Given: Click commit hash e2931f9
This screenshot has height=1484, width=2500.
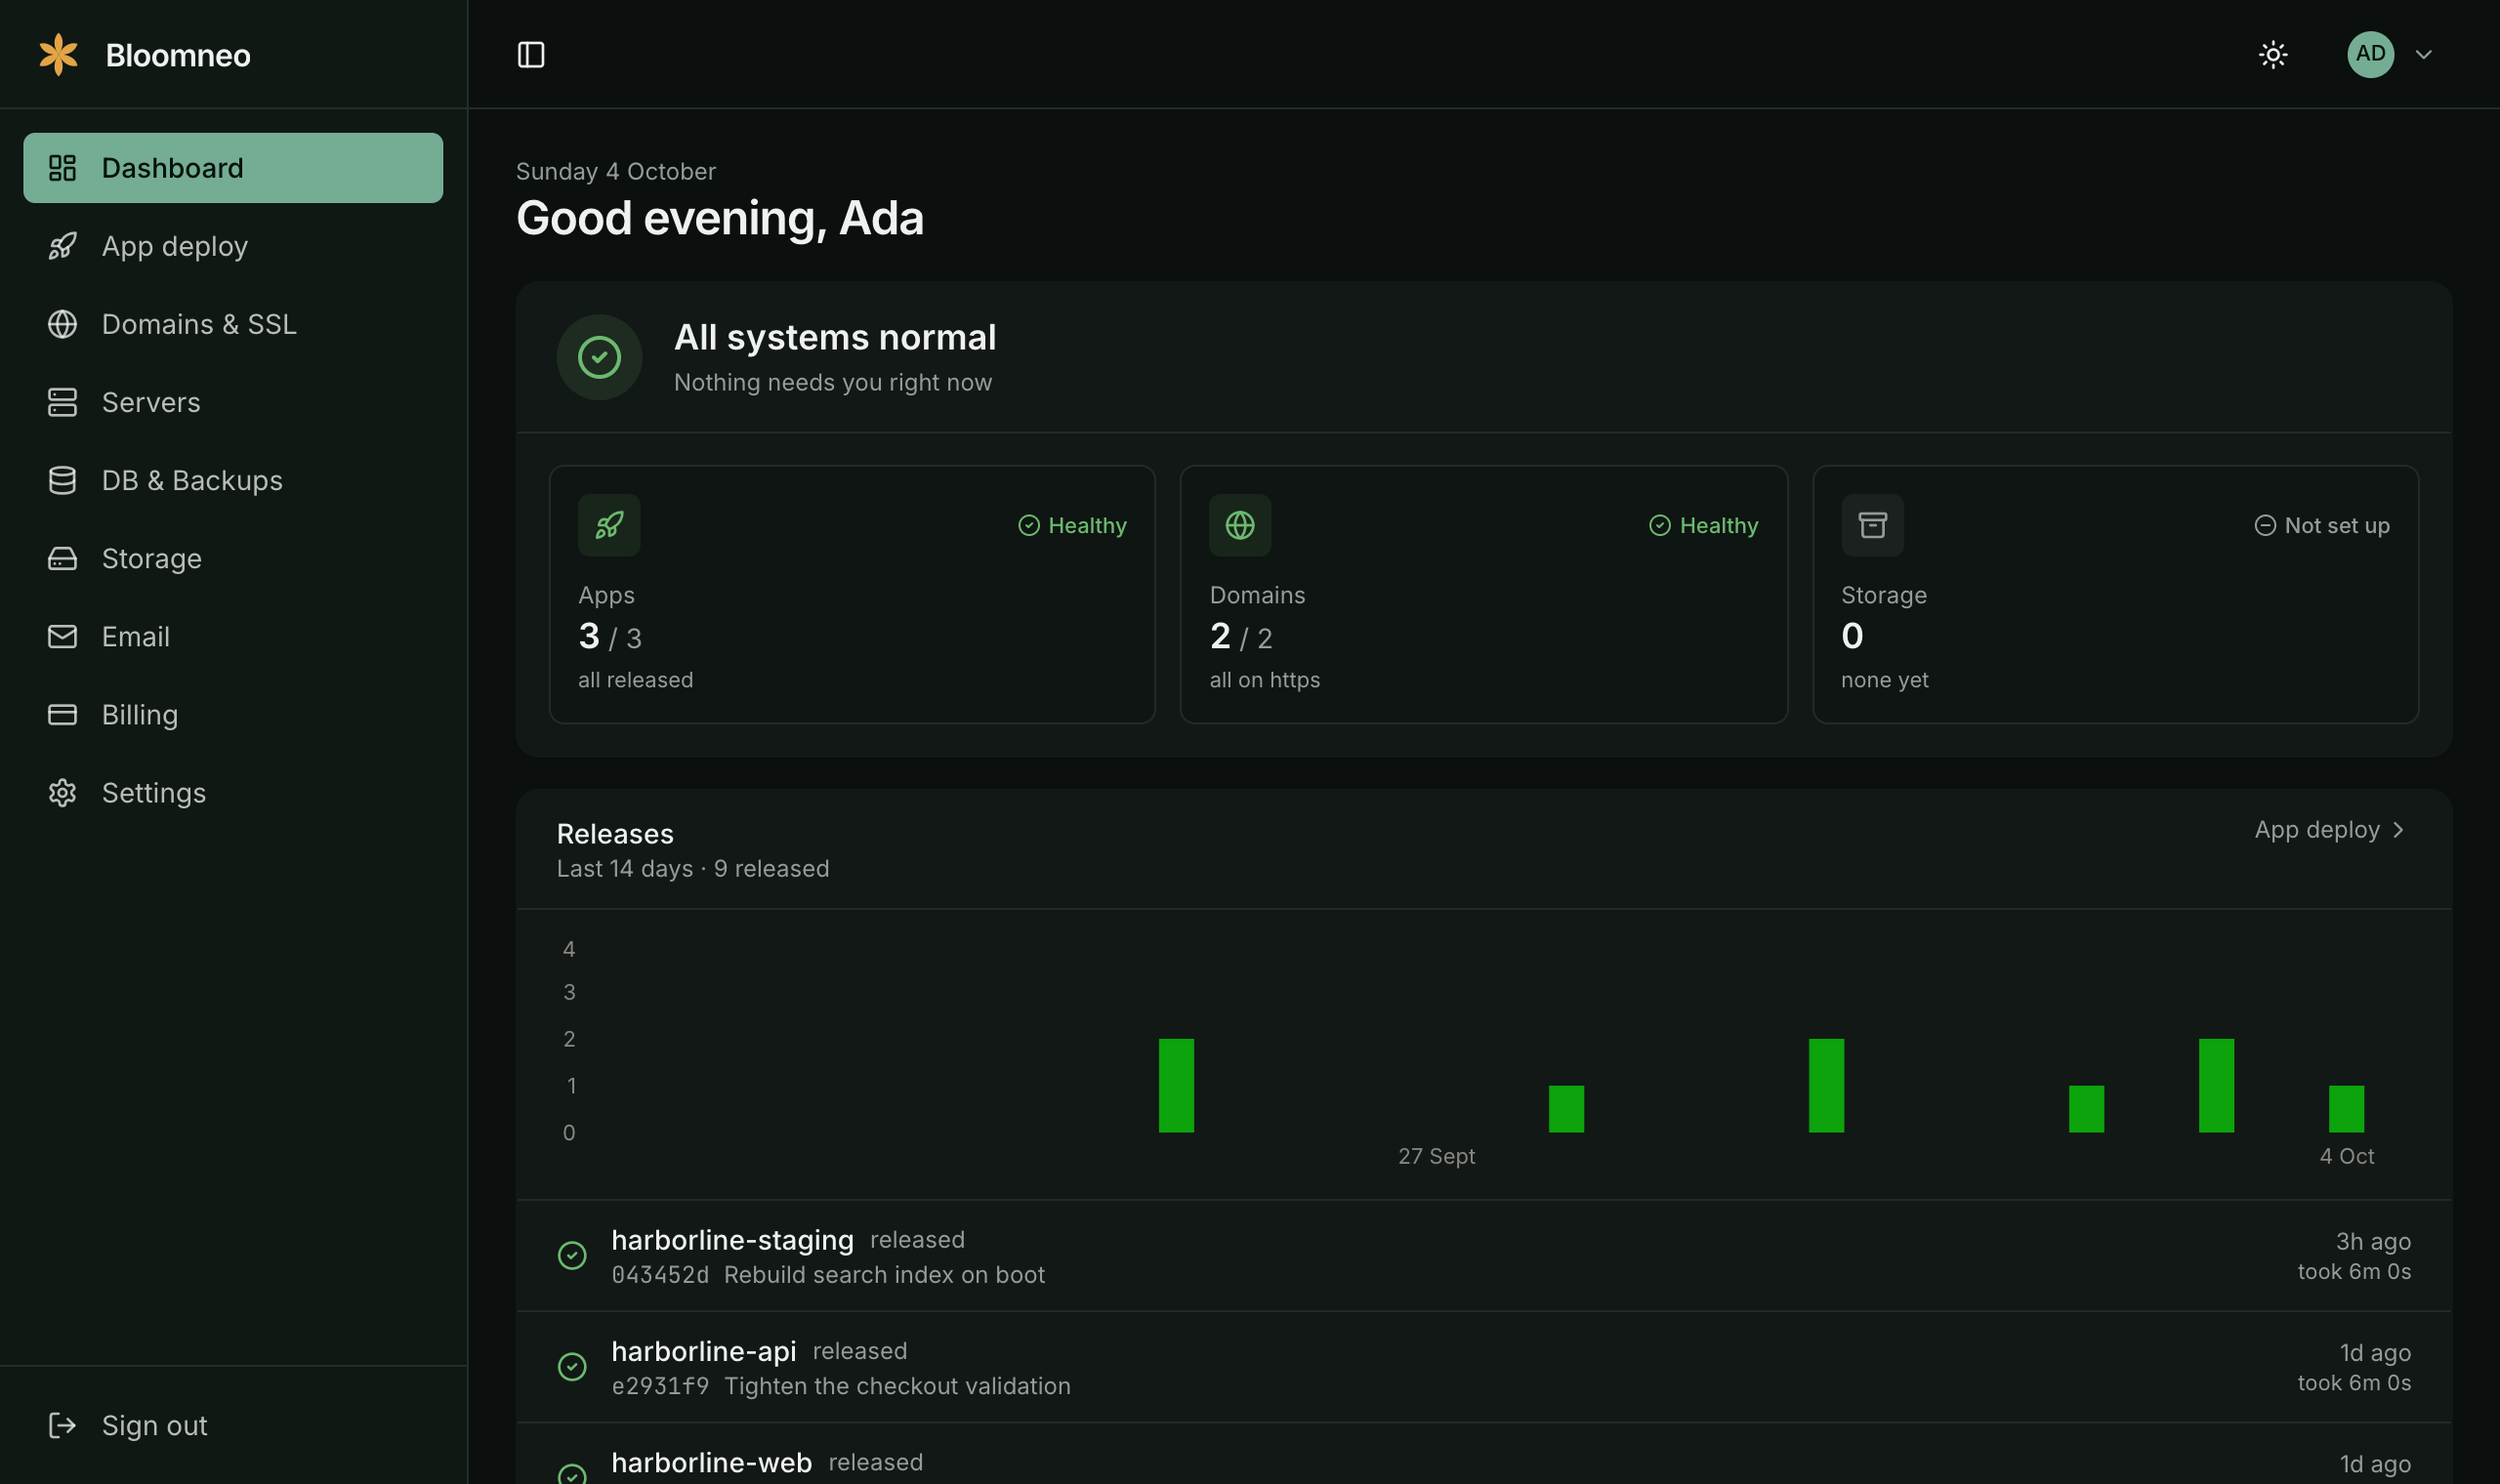Looking at the screenshot, I should coord(660,1386).
